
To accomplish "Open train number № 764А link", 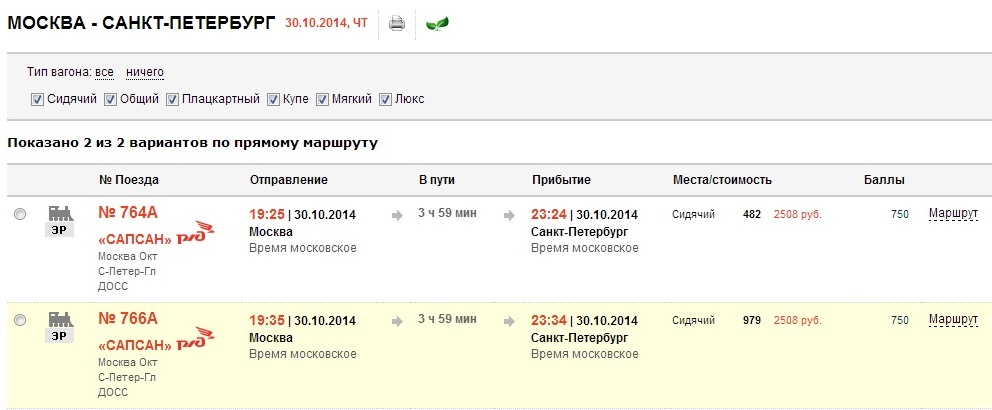I will tap(128, 212).
